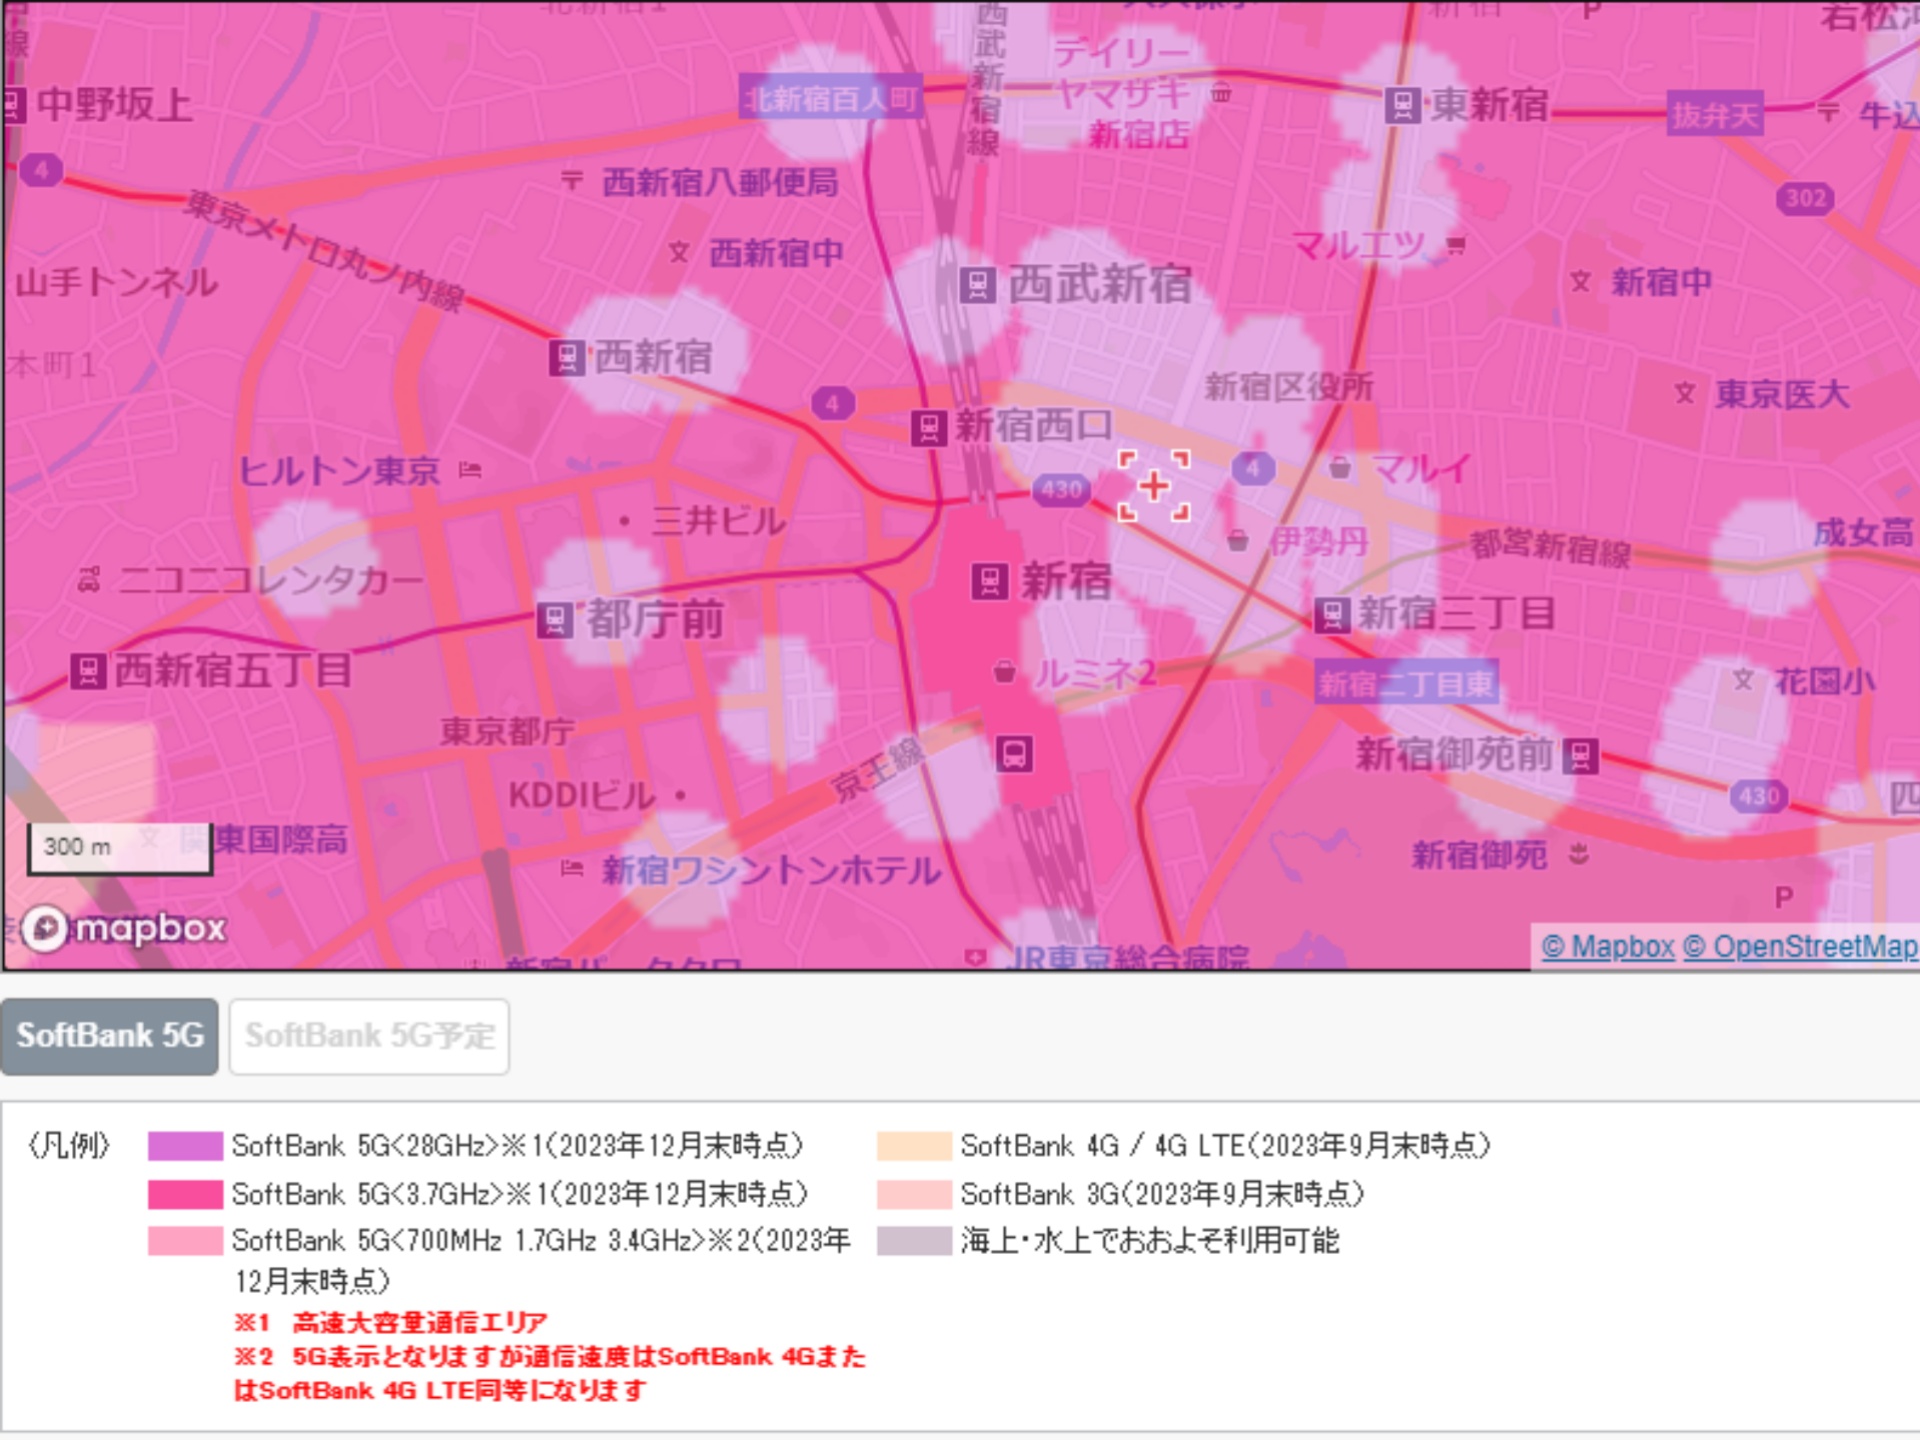Image resolution: width=1920 pixels, height=1440 pixels.
Task: Click the 新宿中 school icon
Action: point(1580,282)
